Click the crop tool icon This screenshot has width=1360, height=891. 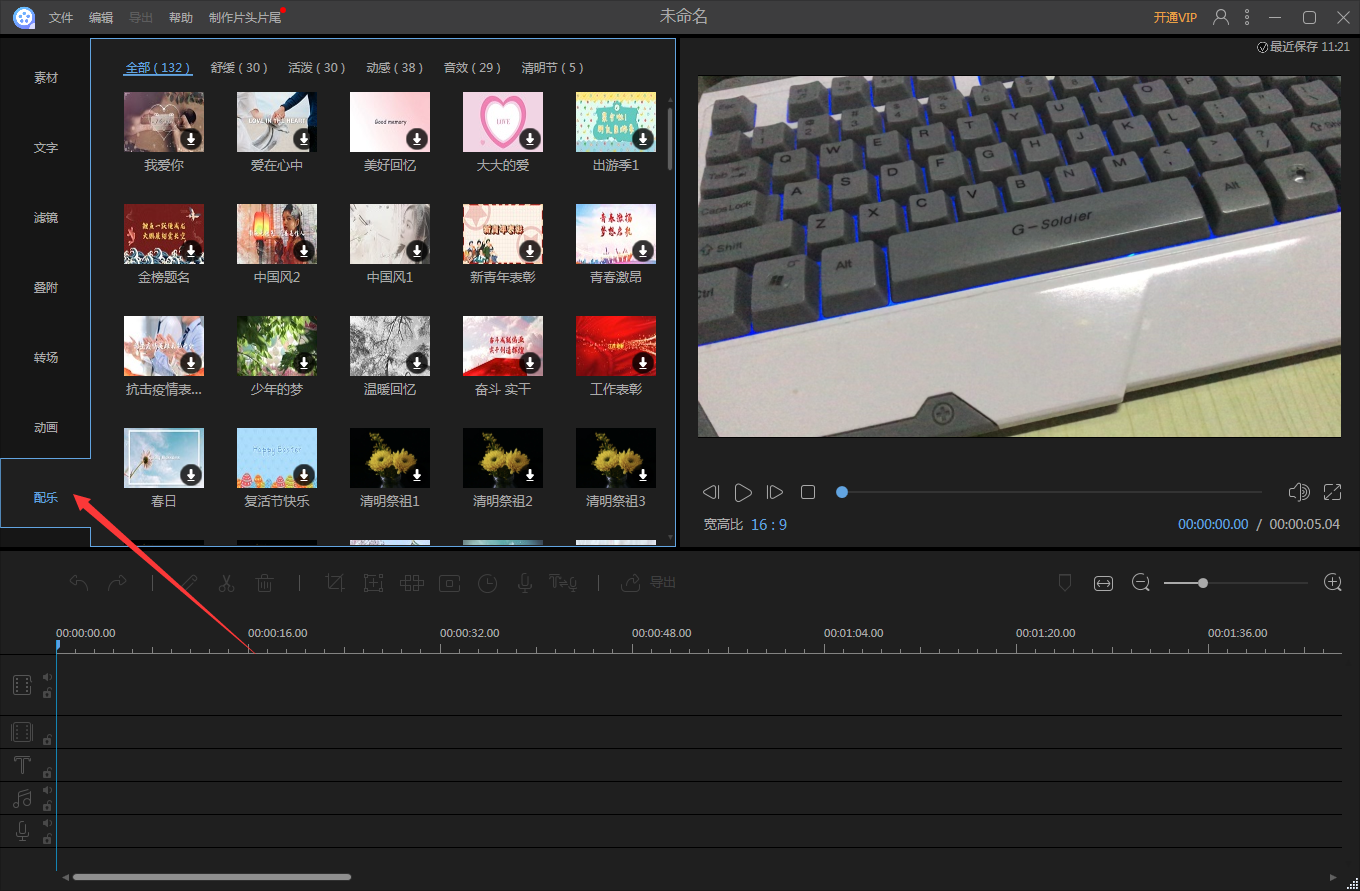tap(335, 583)
